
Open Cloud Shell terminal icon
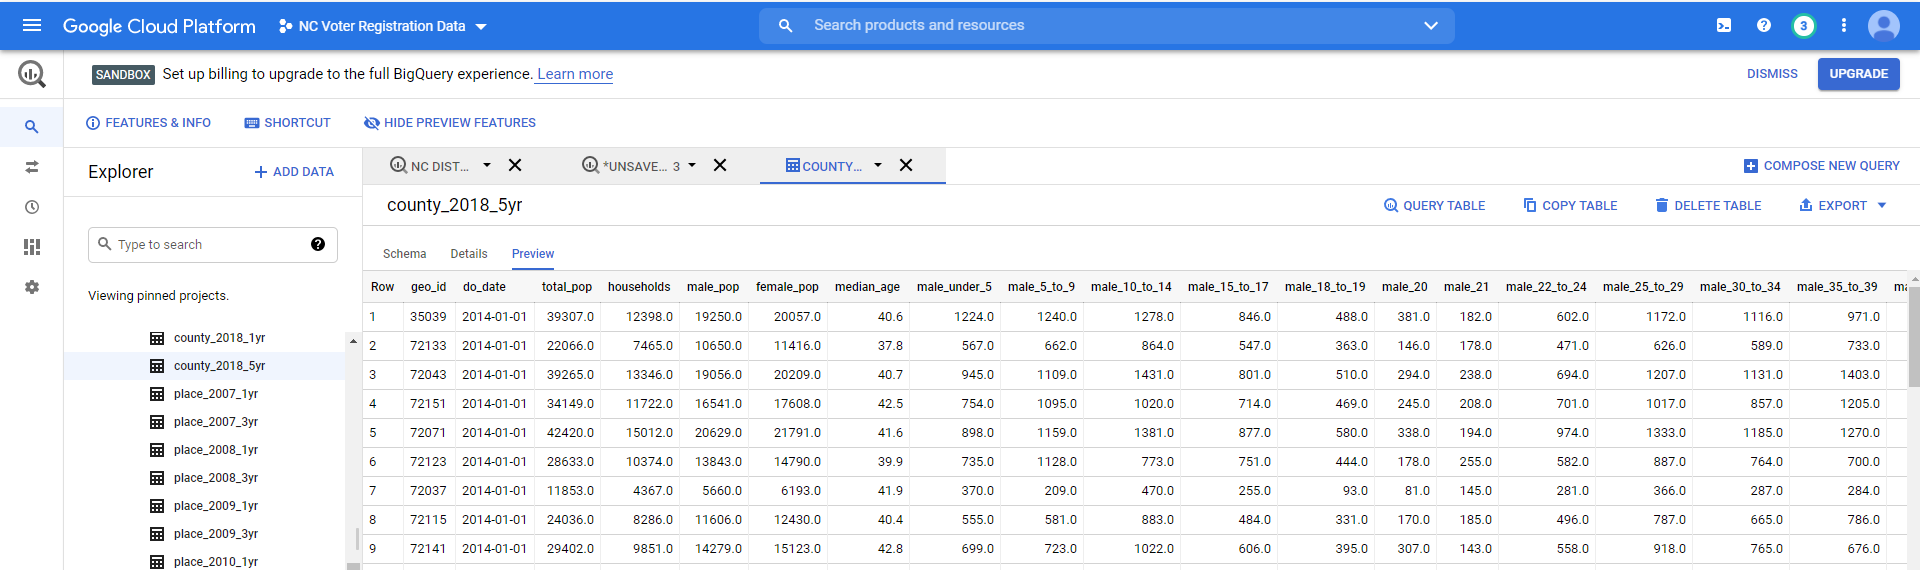[x=1724, y=25]
